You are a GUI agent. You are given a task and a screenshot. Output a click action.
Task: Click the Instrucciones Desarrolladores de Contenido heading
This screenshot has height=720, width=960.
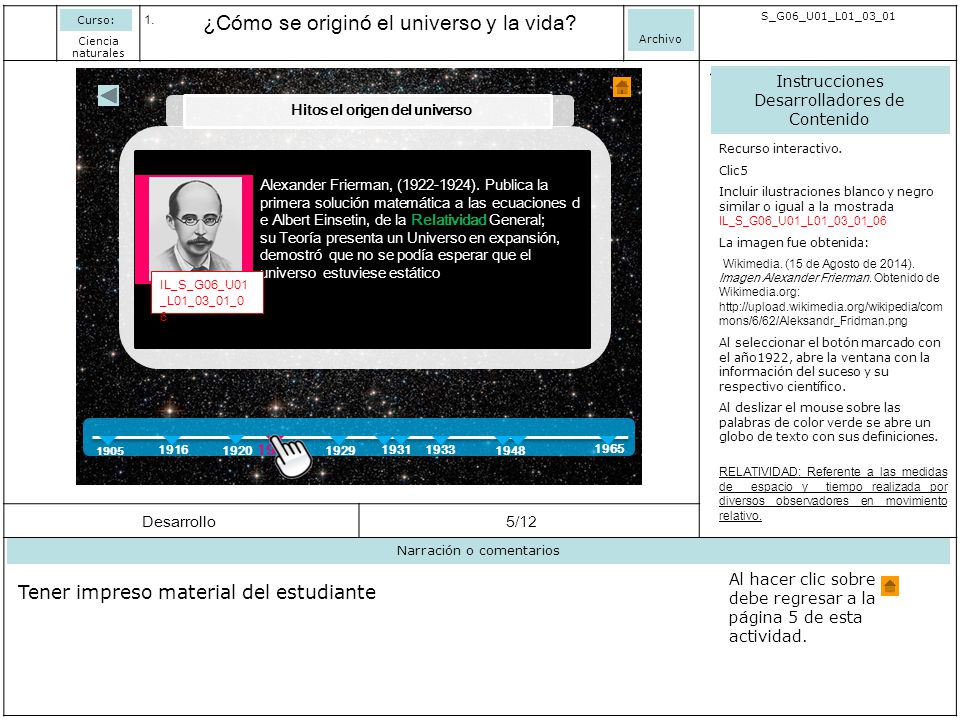(830, 100)
